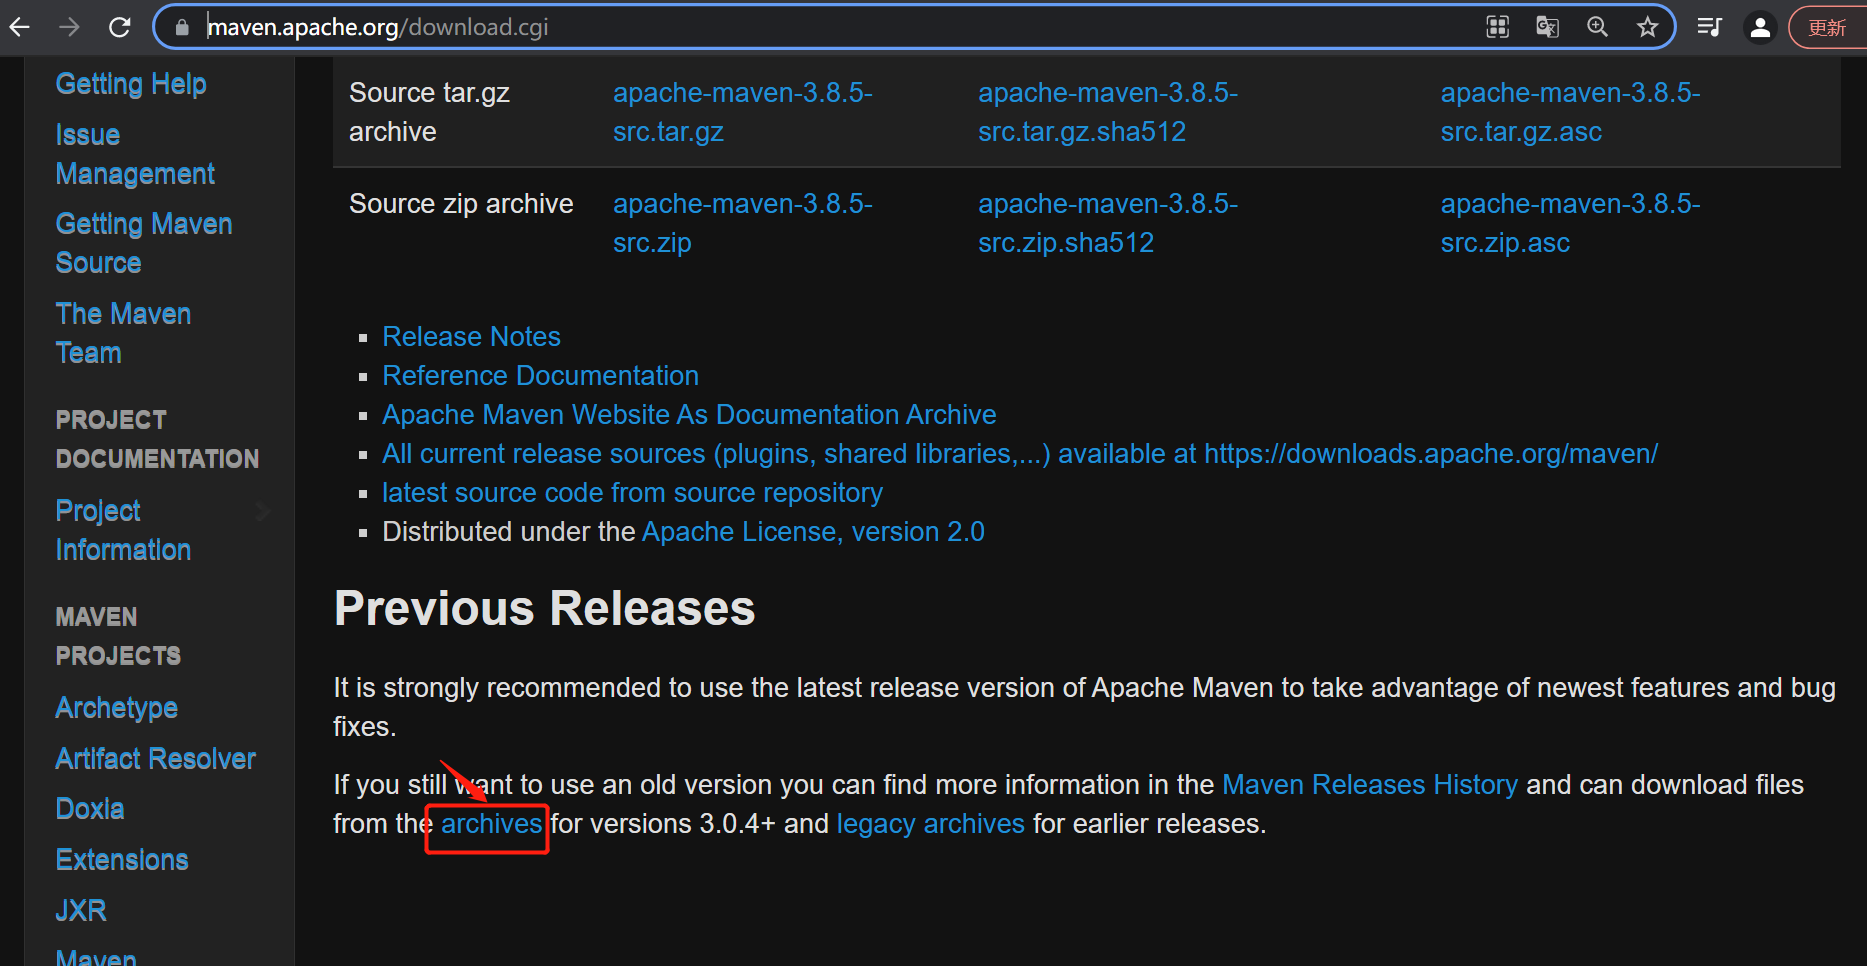
Task: Click Source zip archive row label
Action: [x=461, y=204]
